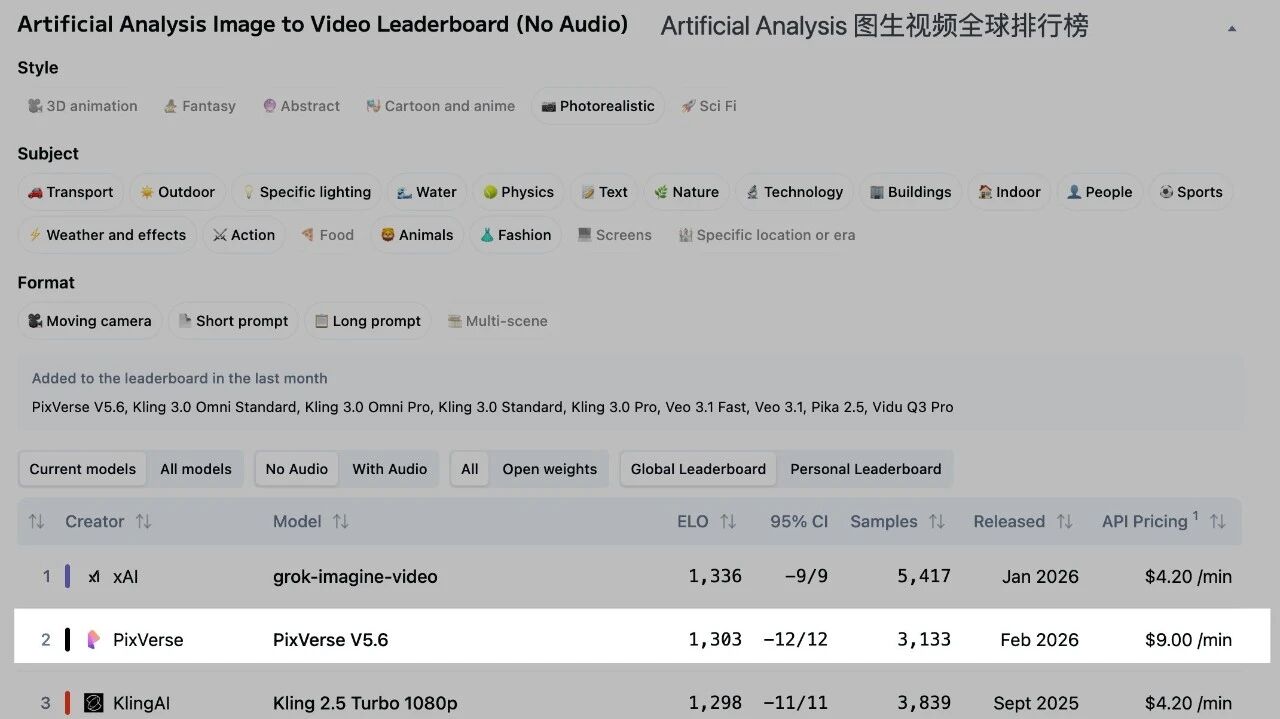Click samples value 5,417
The width and height of the screenshot is (1280, 719).
tap(923, 577)
